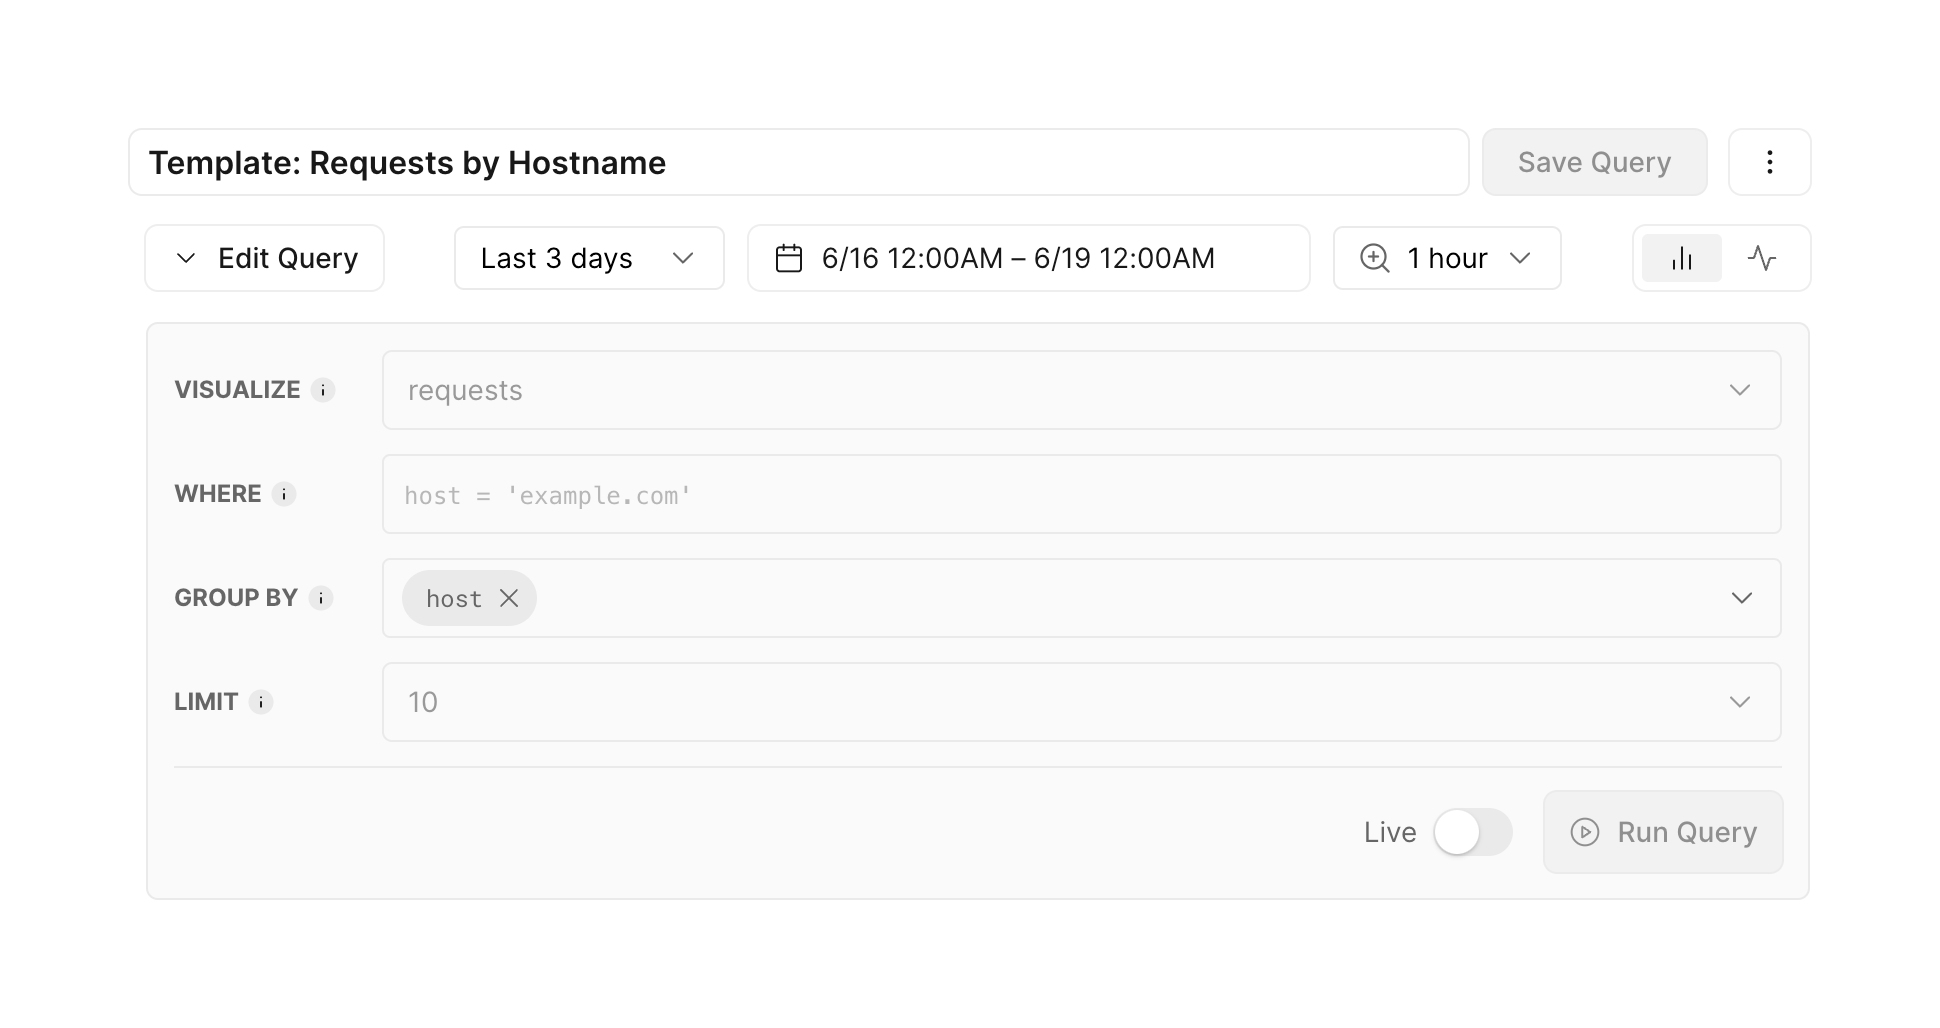
Task: Remove the host group-by tag
Action: [509, 598]
